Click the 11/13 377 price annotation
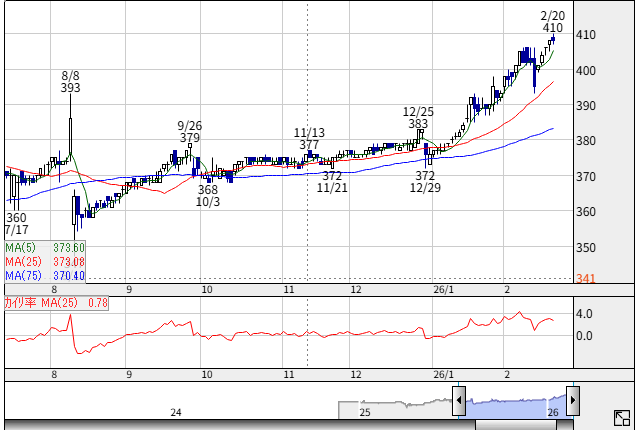The width and height of the screenshot is (639, 430). (x=309, y=139)
